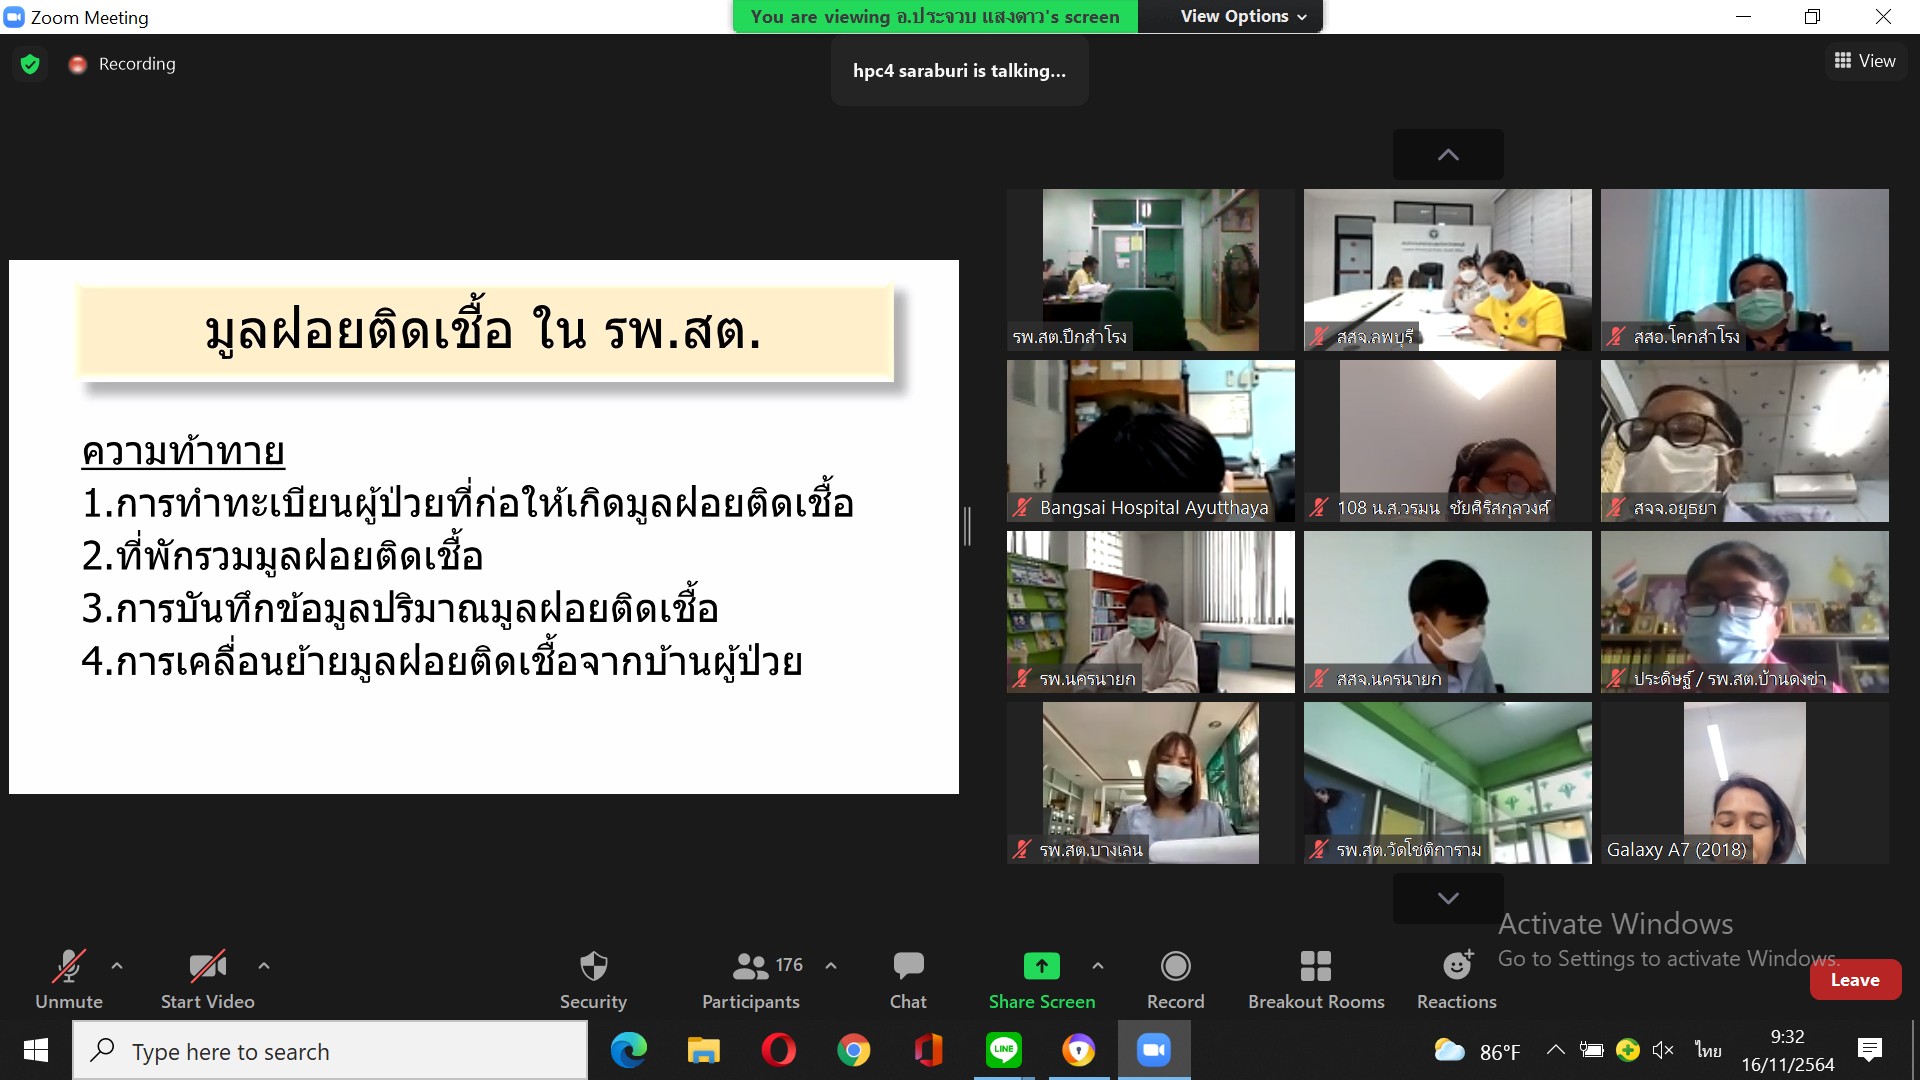This screenshot has width=1920, height=1080.
Task: Click the green tray icon beside battery
Action: (1628, 1050)
